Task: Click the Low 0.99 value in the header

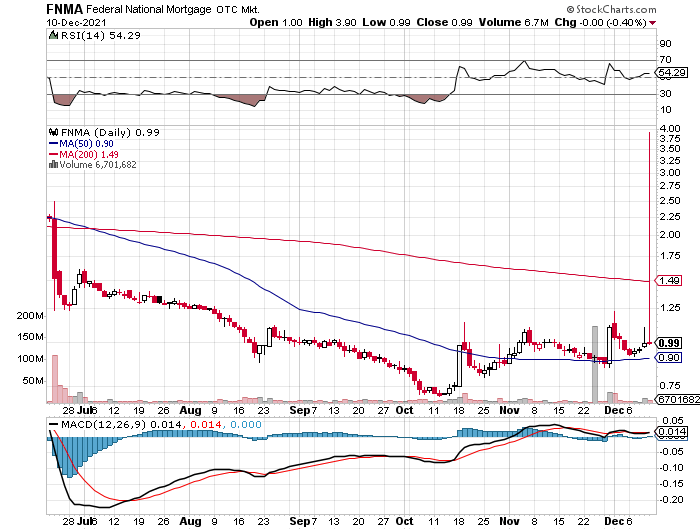Action: click(386, 22)
